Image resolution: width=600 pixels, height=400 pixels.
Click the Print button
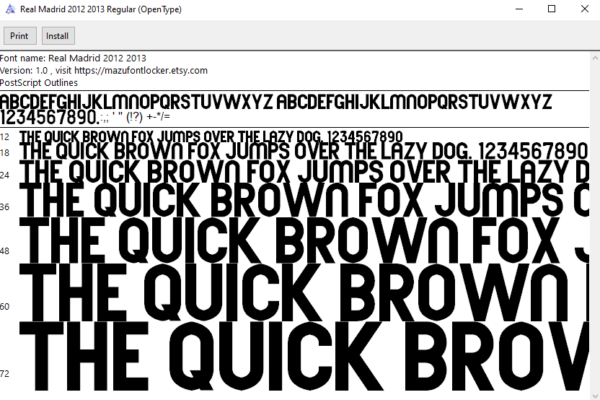pos(20,36)
